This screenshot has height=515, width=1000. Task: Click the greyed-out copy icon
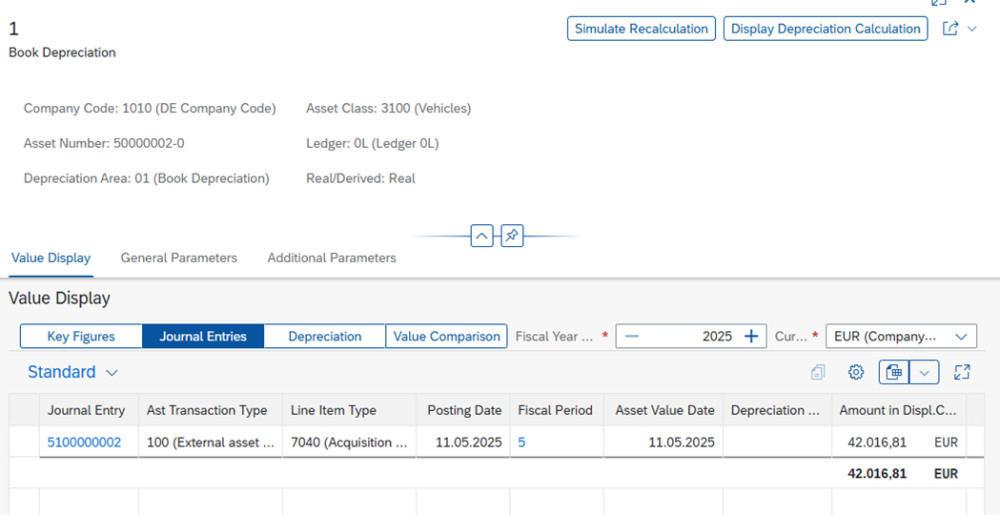coord(818,372)
